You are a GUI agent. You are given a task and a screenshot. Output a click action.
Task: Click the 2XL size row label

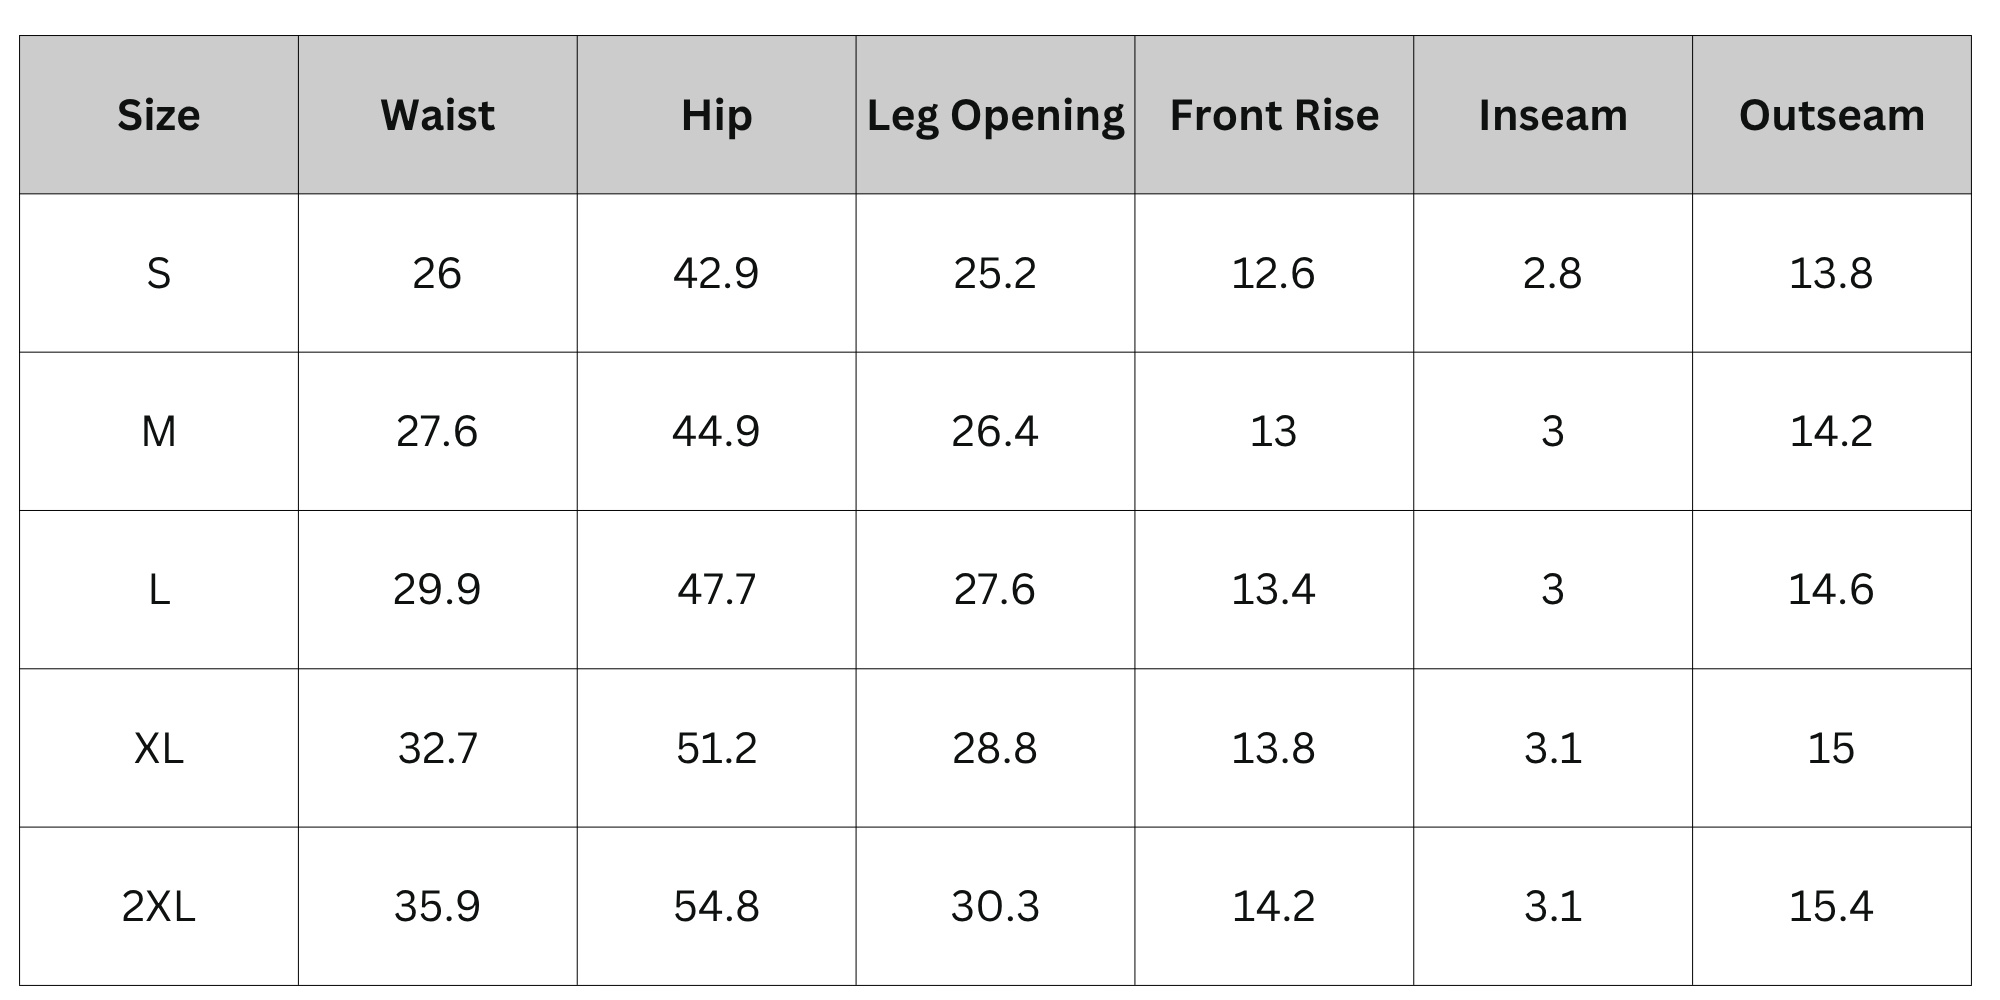159,906
